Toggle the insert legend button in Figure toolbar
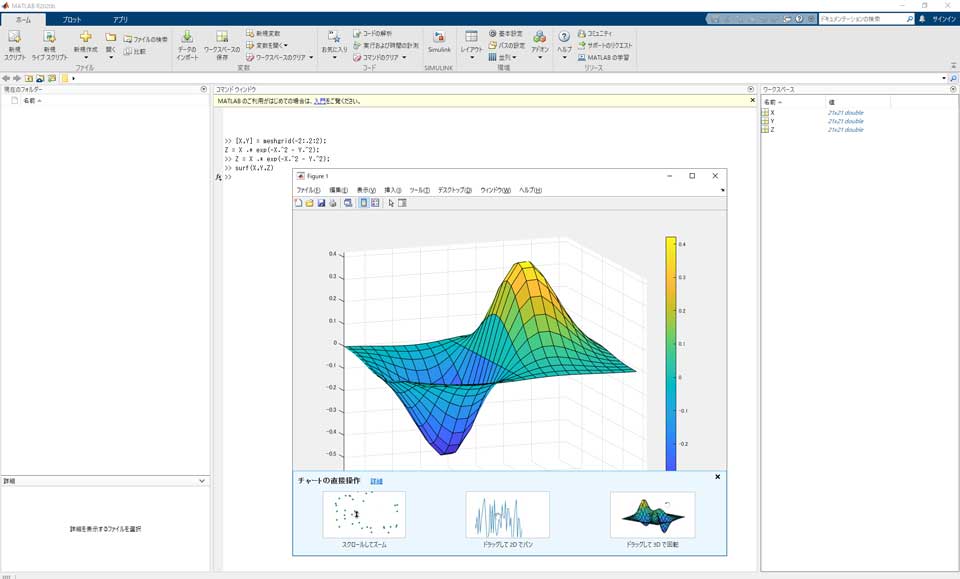 [375, 203]
